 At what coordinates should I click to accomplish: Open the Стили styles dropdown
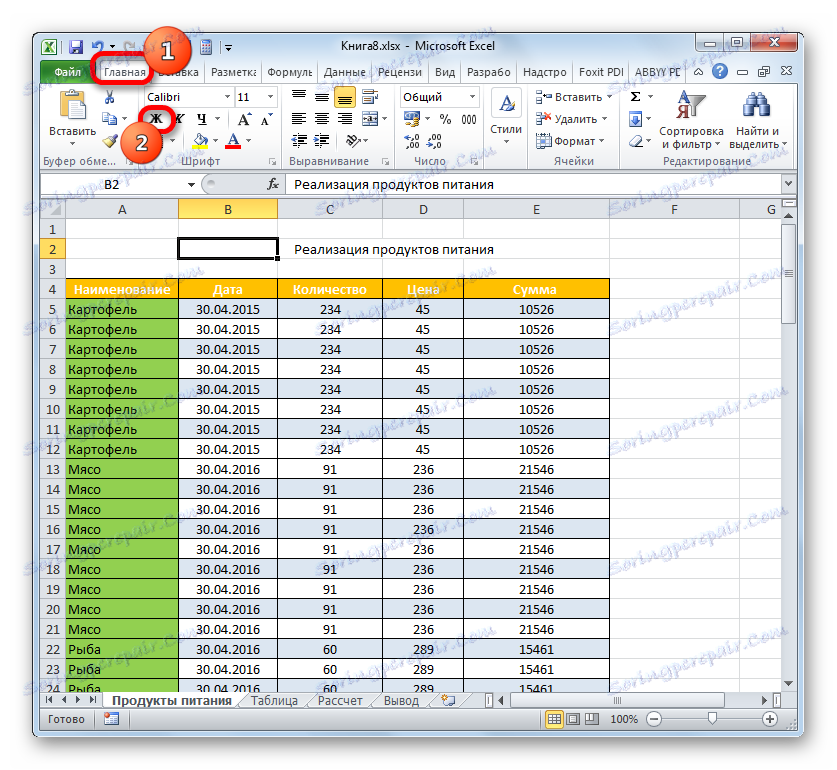point(506,117)
